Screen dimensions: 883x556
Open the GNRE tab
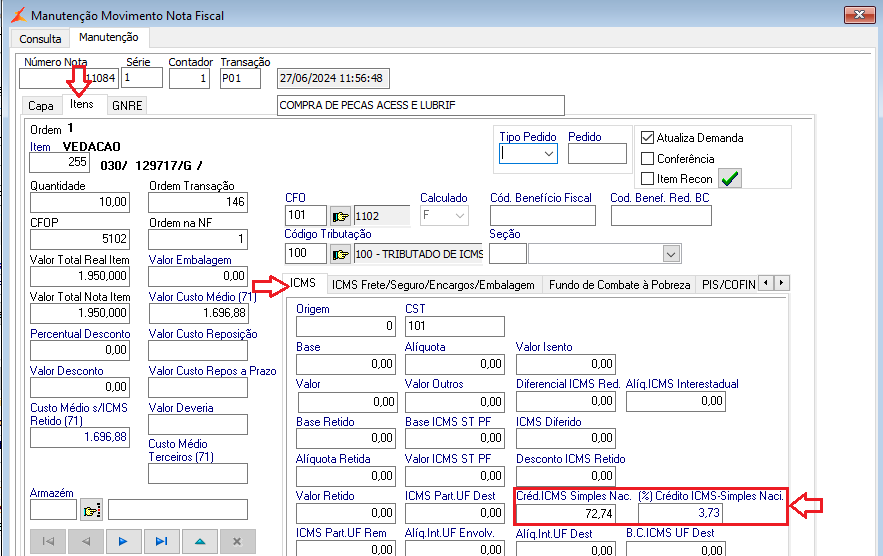pyautogui.click(x=127, y=106)
